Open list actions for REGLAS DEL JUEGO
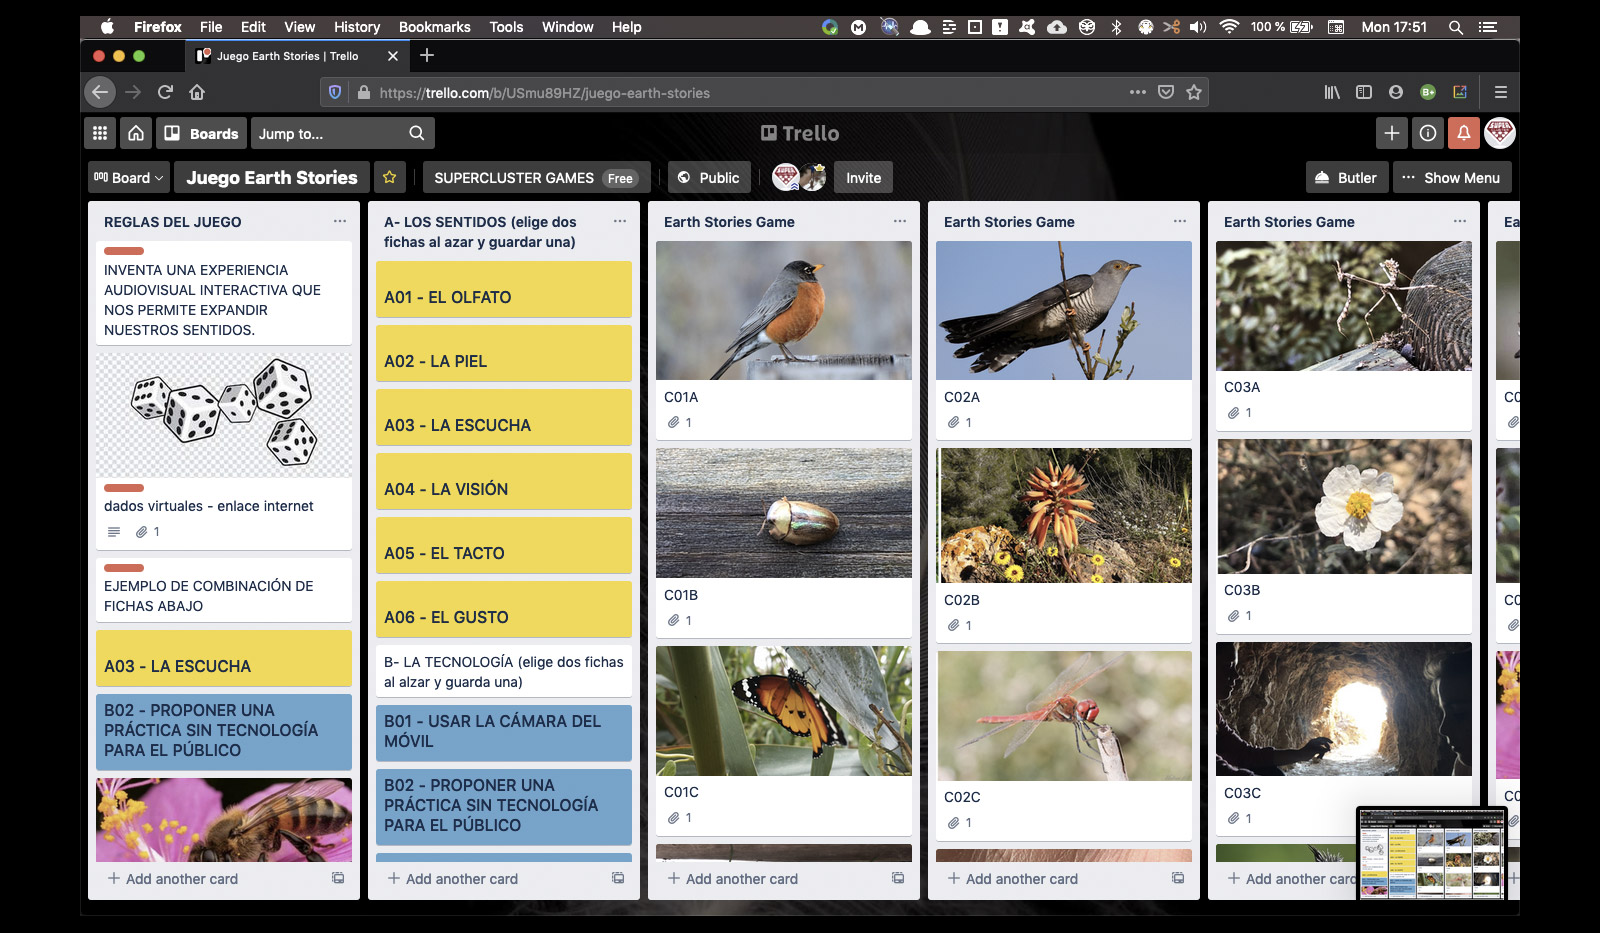This screenshot has height=933, width=1600. coord(340,221)
